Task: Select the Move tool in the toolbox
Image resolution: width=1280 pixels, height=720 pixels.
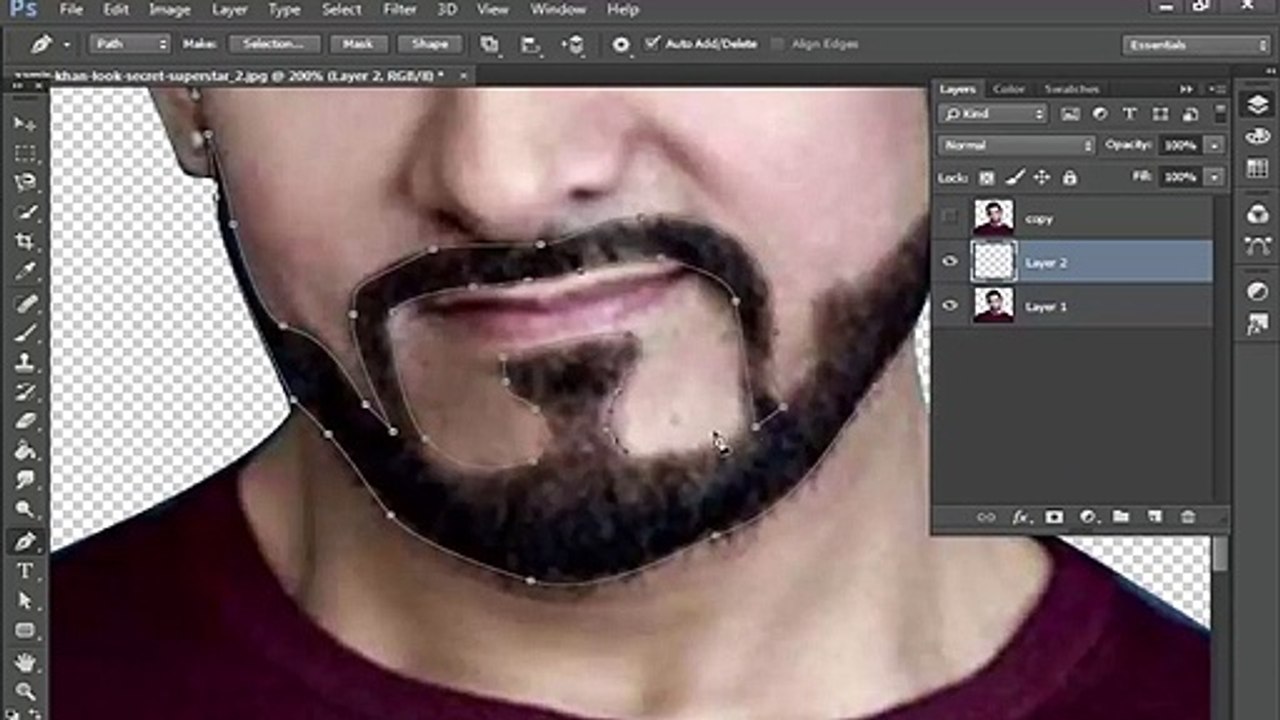Action: (25, 124)
